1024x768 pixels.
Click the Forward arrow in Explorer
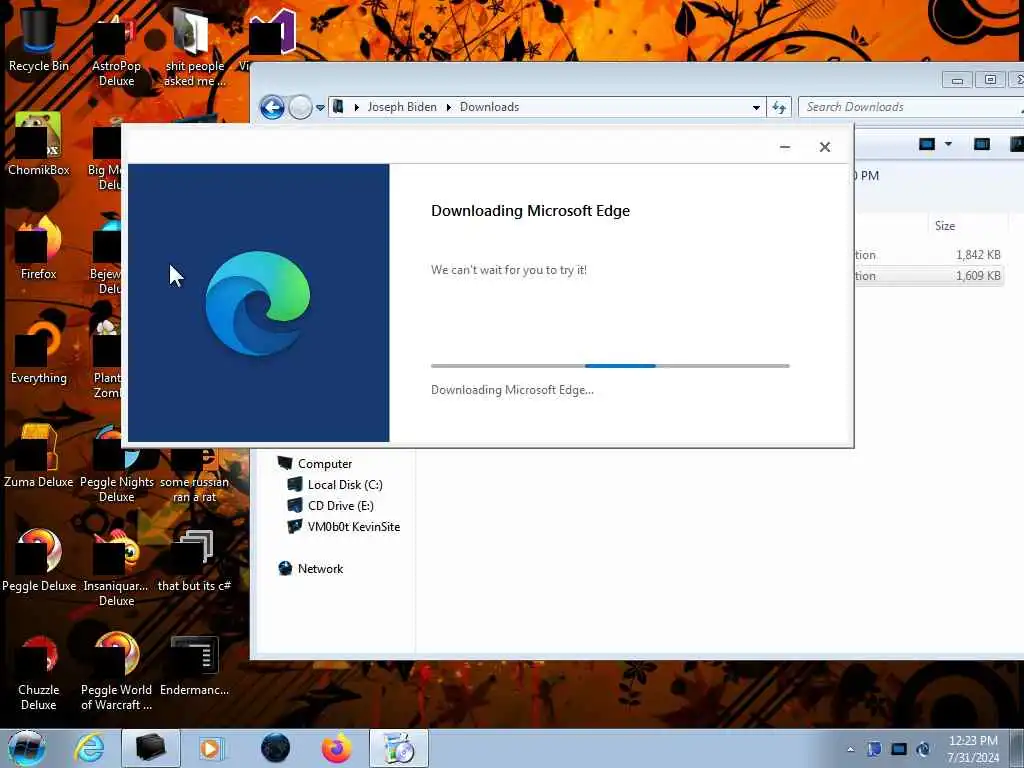click(x=300, y=107)
